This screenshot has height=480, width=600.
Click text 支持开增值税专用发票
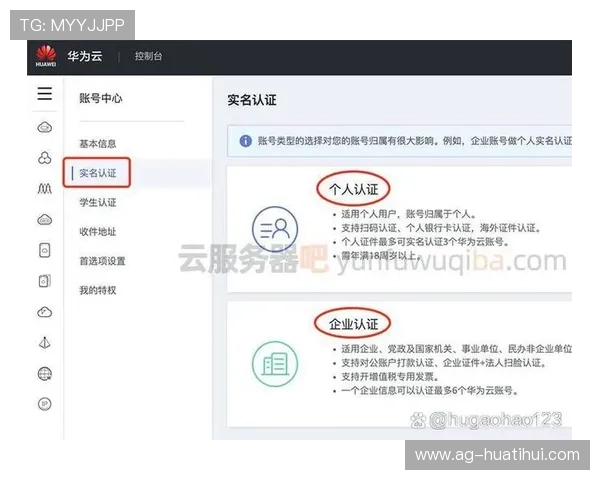390,377
